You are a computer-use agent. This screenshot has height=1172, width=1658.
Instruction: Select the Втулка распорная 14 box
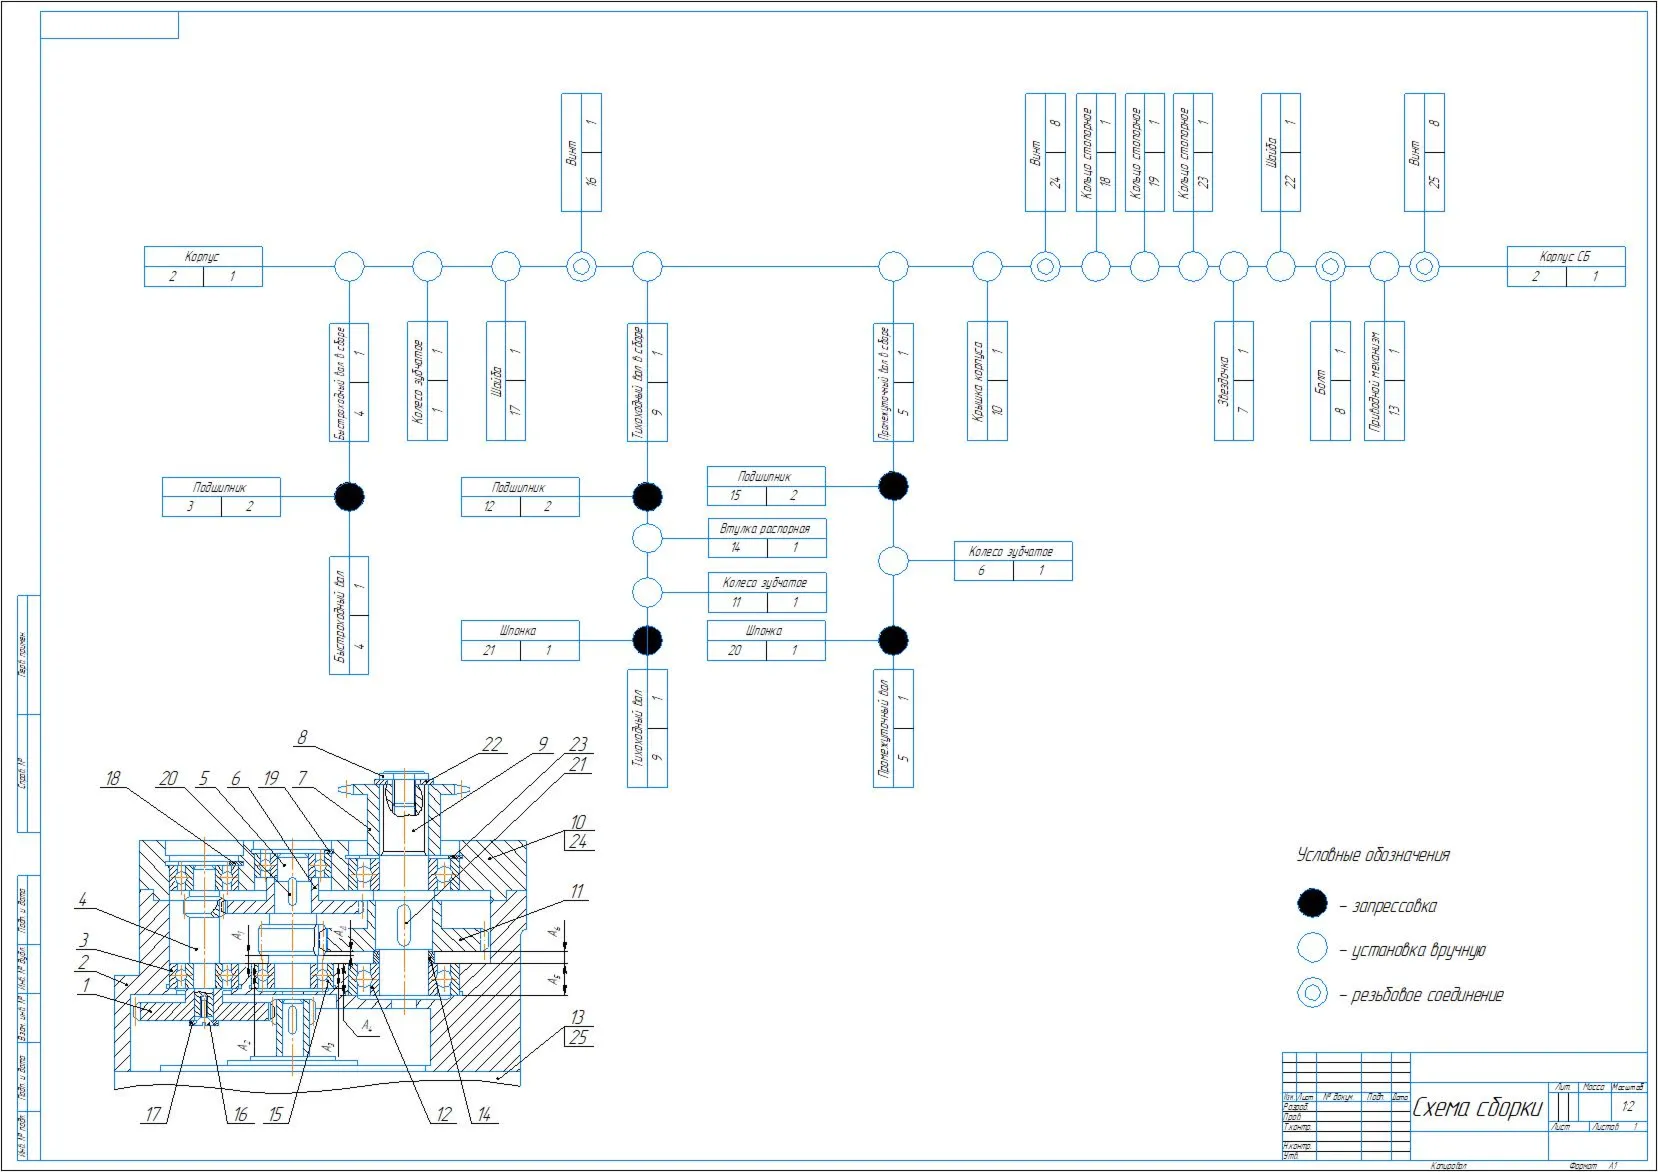tap(767, 538)
